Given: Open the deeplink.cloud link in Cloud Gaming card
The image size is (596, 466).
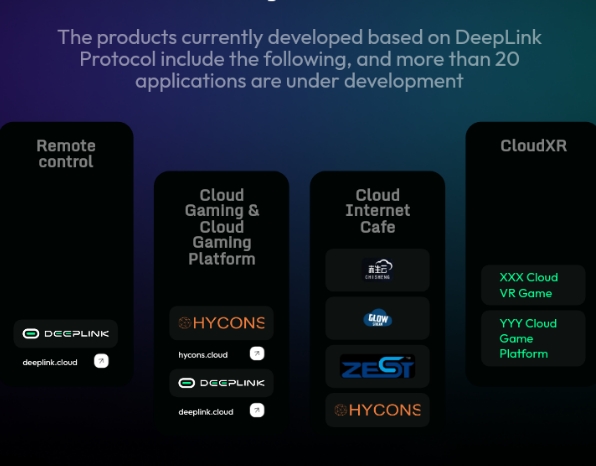Looking at the screenshot, I should pos(206,412).
